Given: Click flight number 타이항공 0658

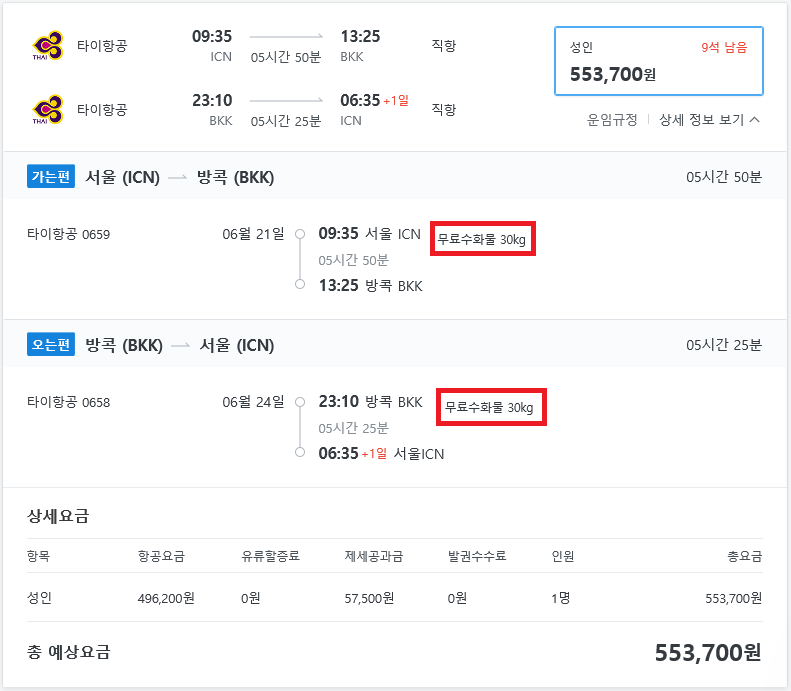Looking at the screenshot, I should 69,403.
